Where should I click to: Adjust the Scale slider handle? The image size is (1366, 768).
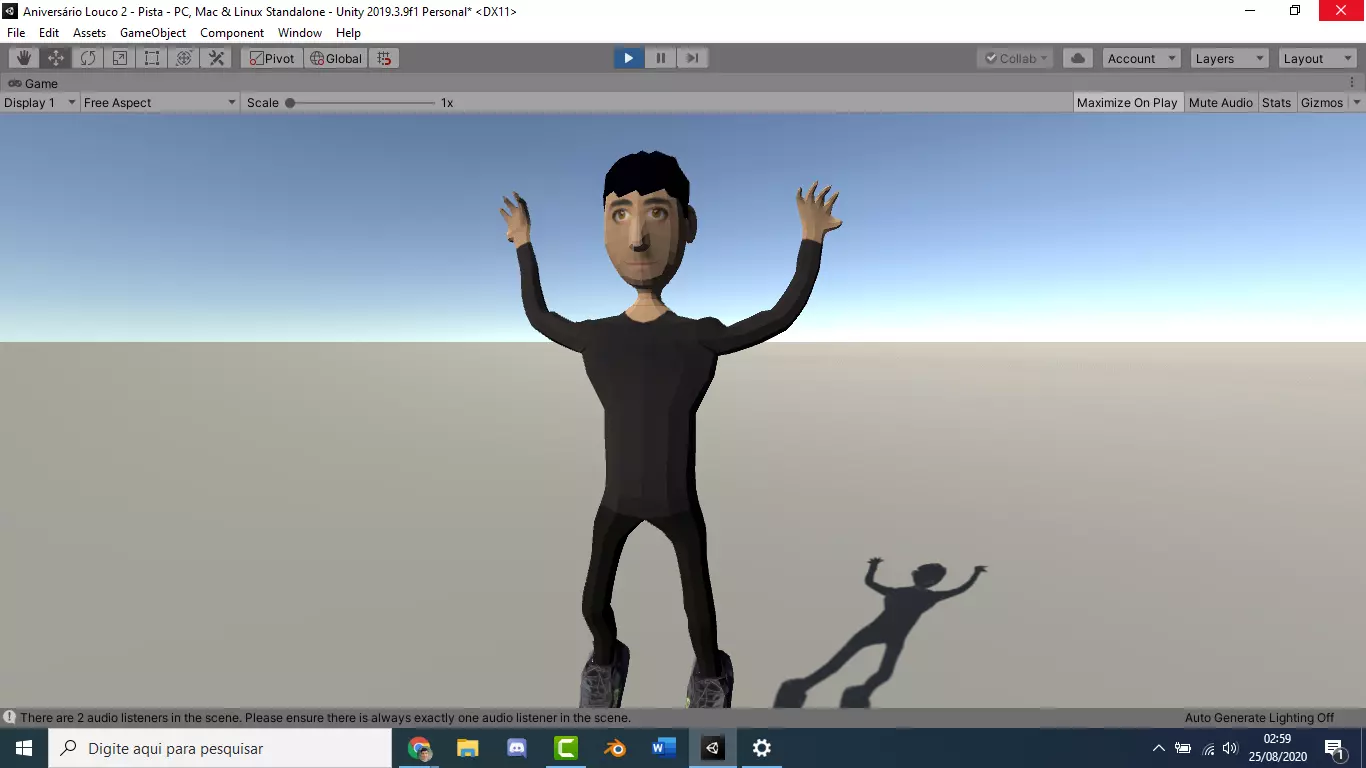(x=290, y=102)
